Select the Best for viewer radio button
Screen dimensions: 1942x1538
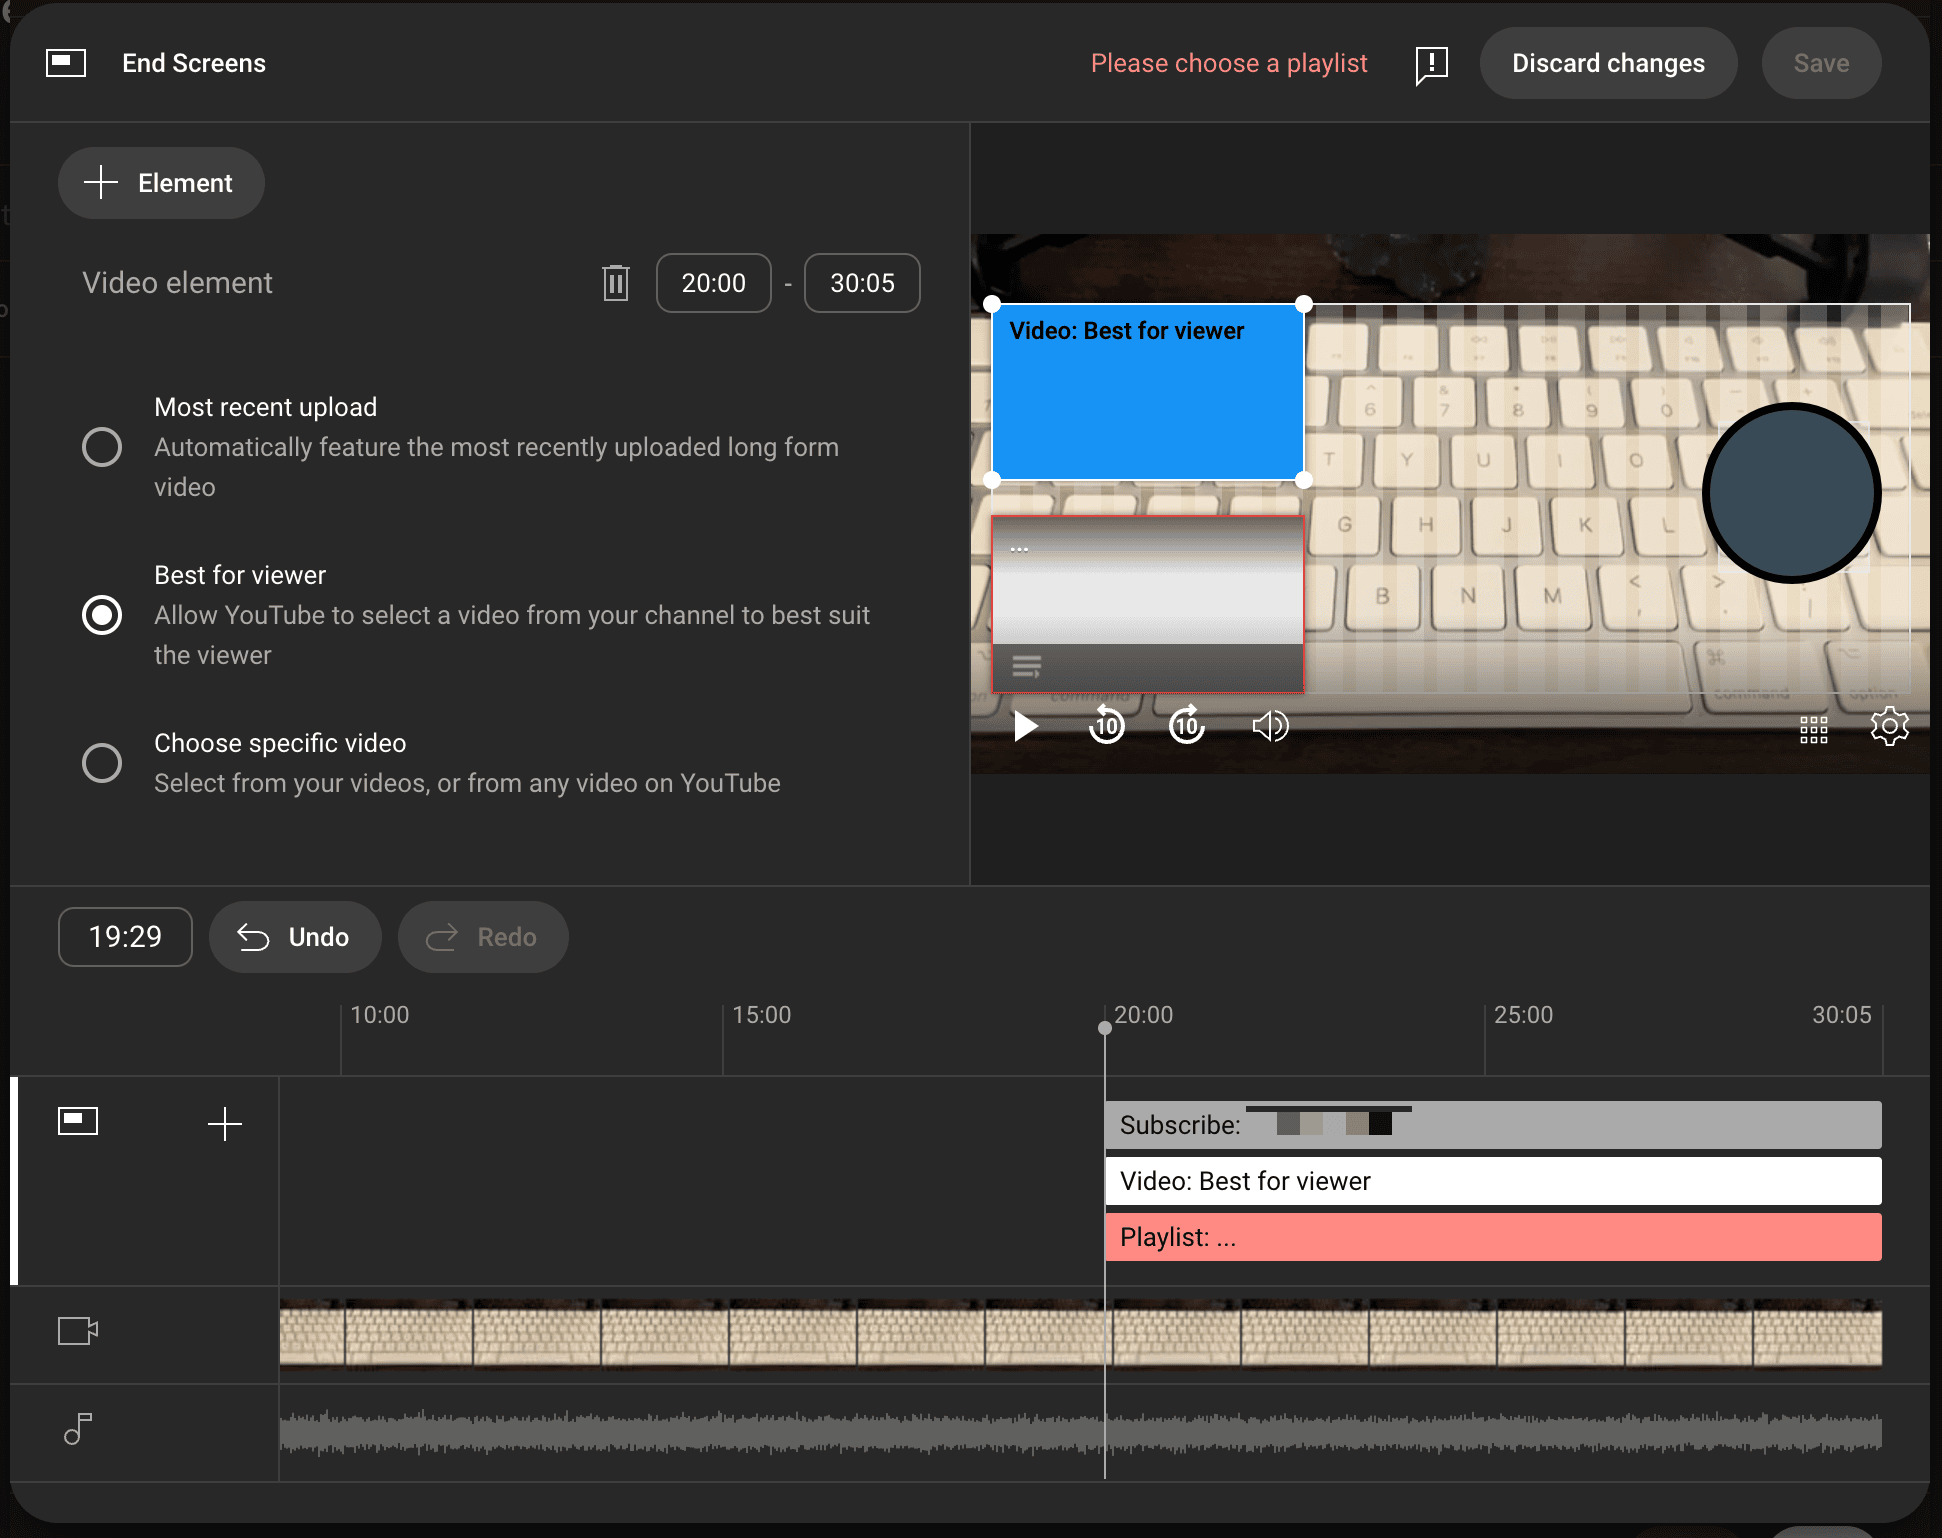[x=101, y=615]
